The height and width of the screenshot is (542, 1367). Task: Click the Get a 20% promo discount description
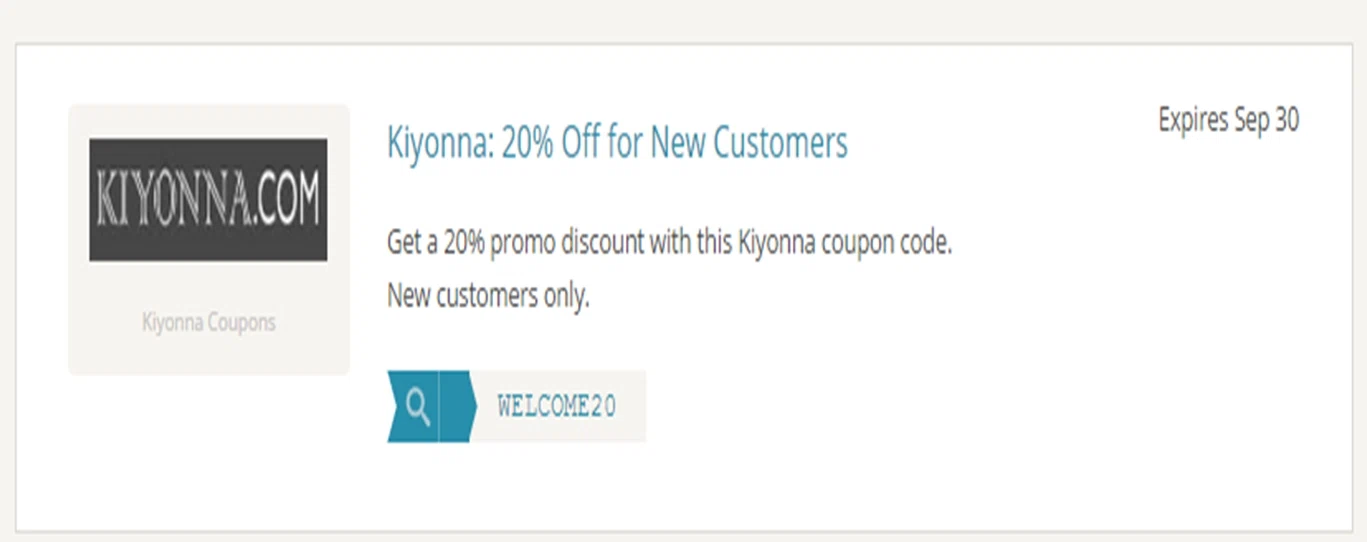click(x=669, y=243)
